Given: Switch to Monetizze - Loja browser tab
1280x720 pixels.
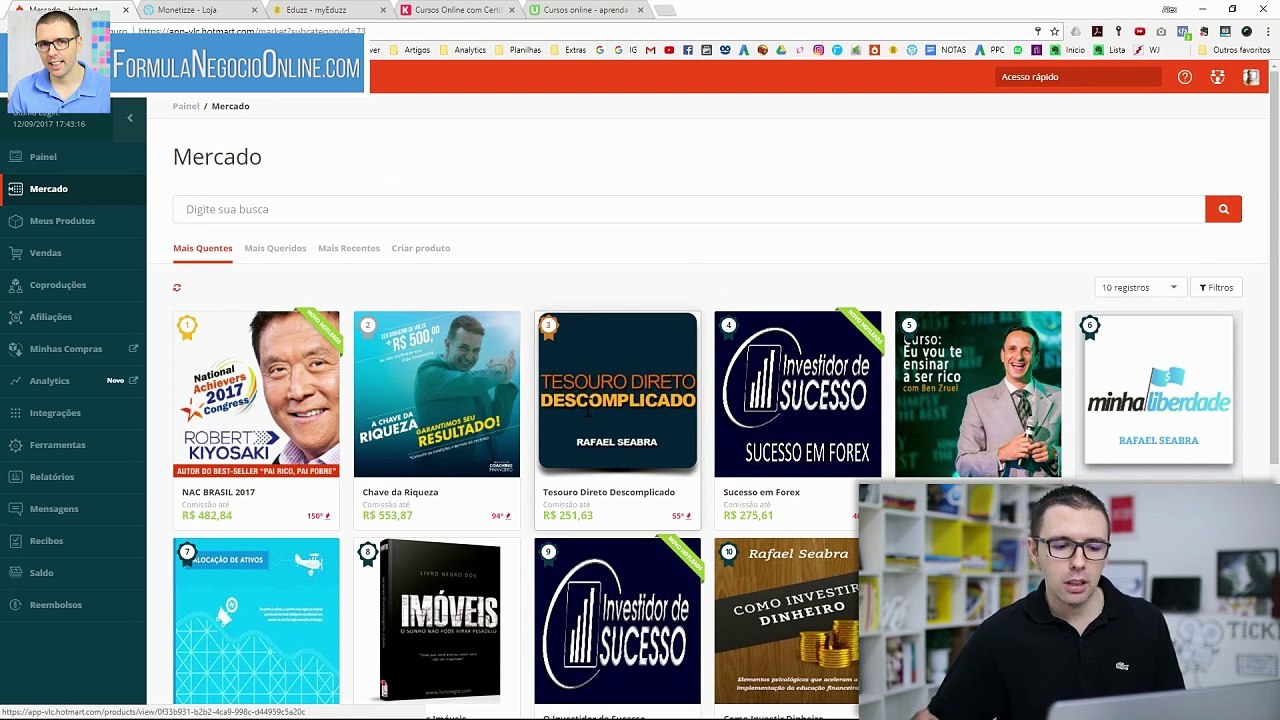Looking at the screenshot, I should (x=198, y=10).
